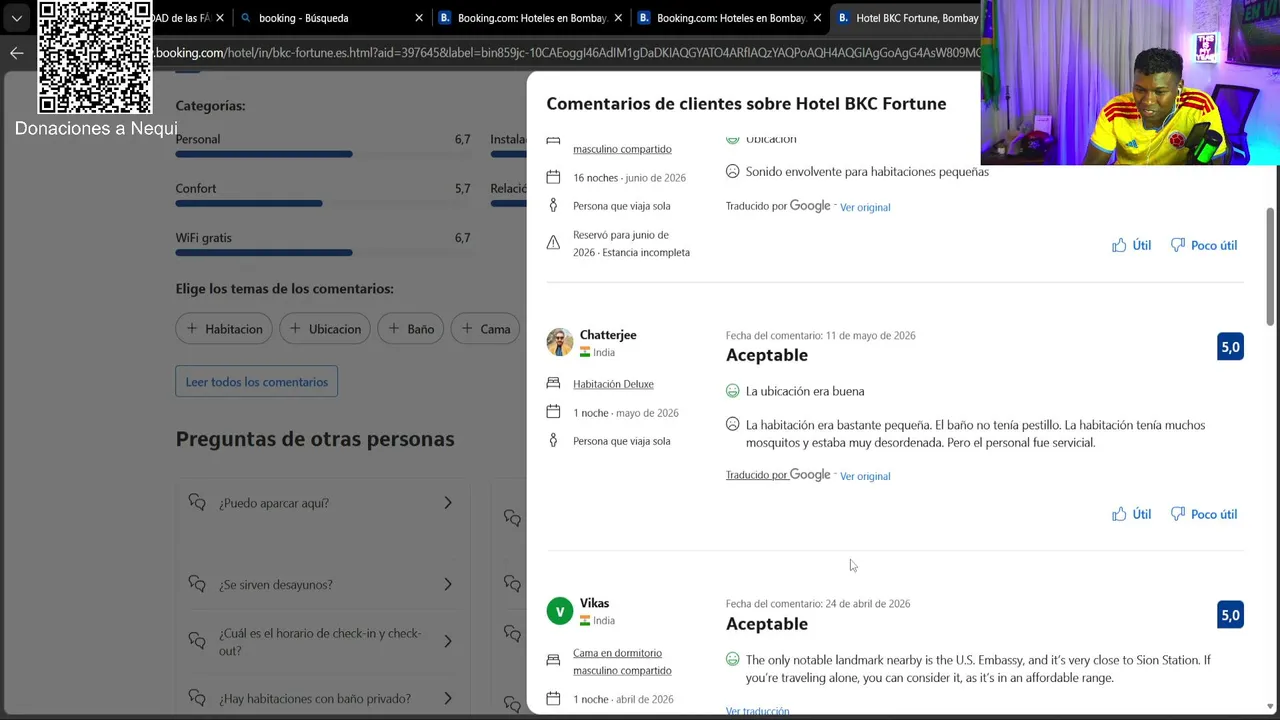
Task: Open Vikas's 'Cama en dormitorio masculino compartido' link
Action: tap(622, 662)
